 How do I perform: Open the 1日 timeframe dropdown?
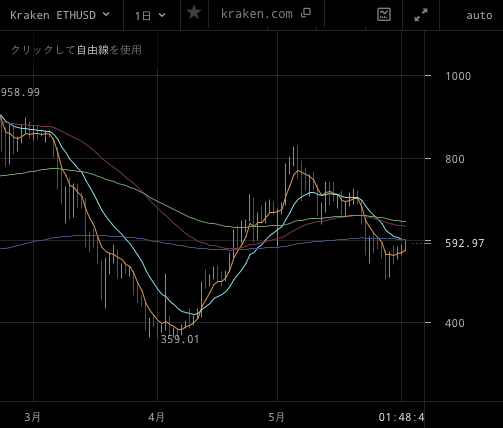point(150,15)
